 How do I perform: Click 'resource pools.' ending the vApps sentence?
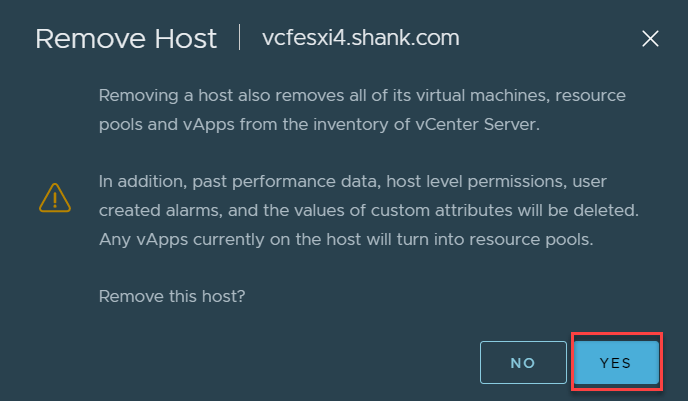pos(531,239)
